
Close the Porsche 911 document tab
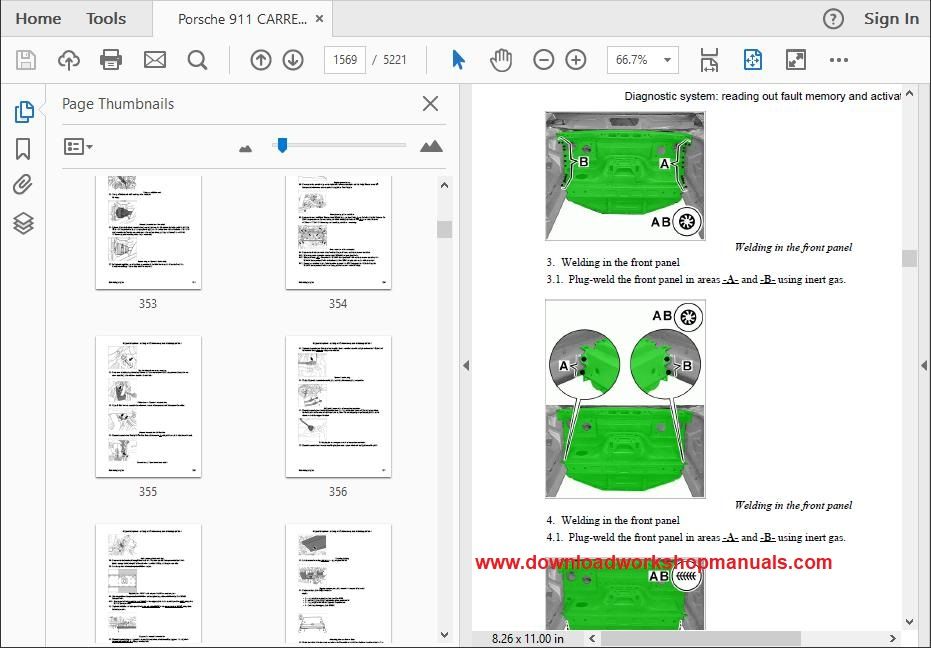click(x=319, y=19)
